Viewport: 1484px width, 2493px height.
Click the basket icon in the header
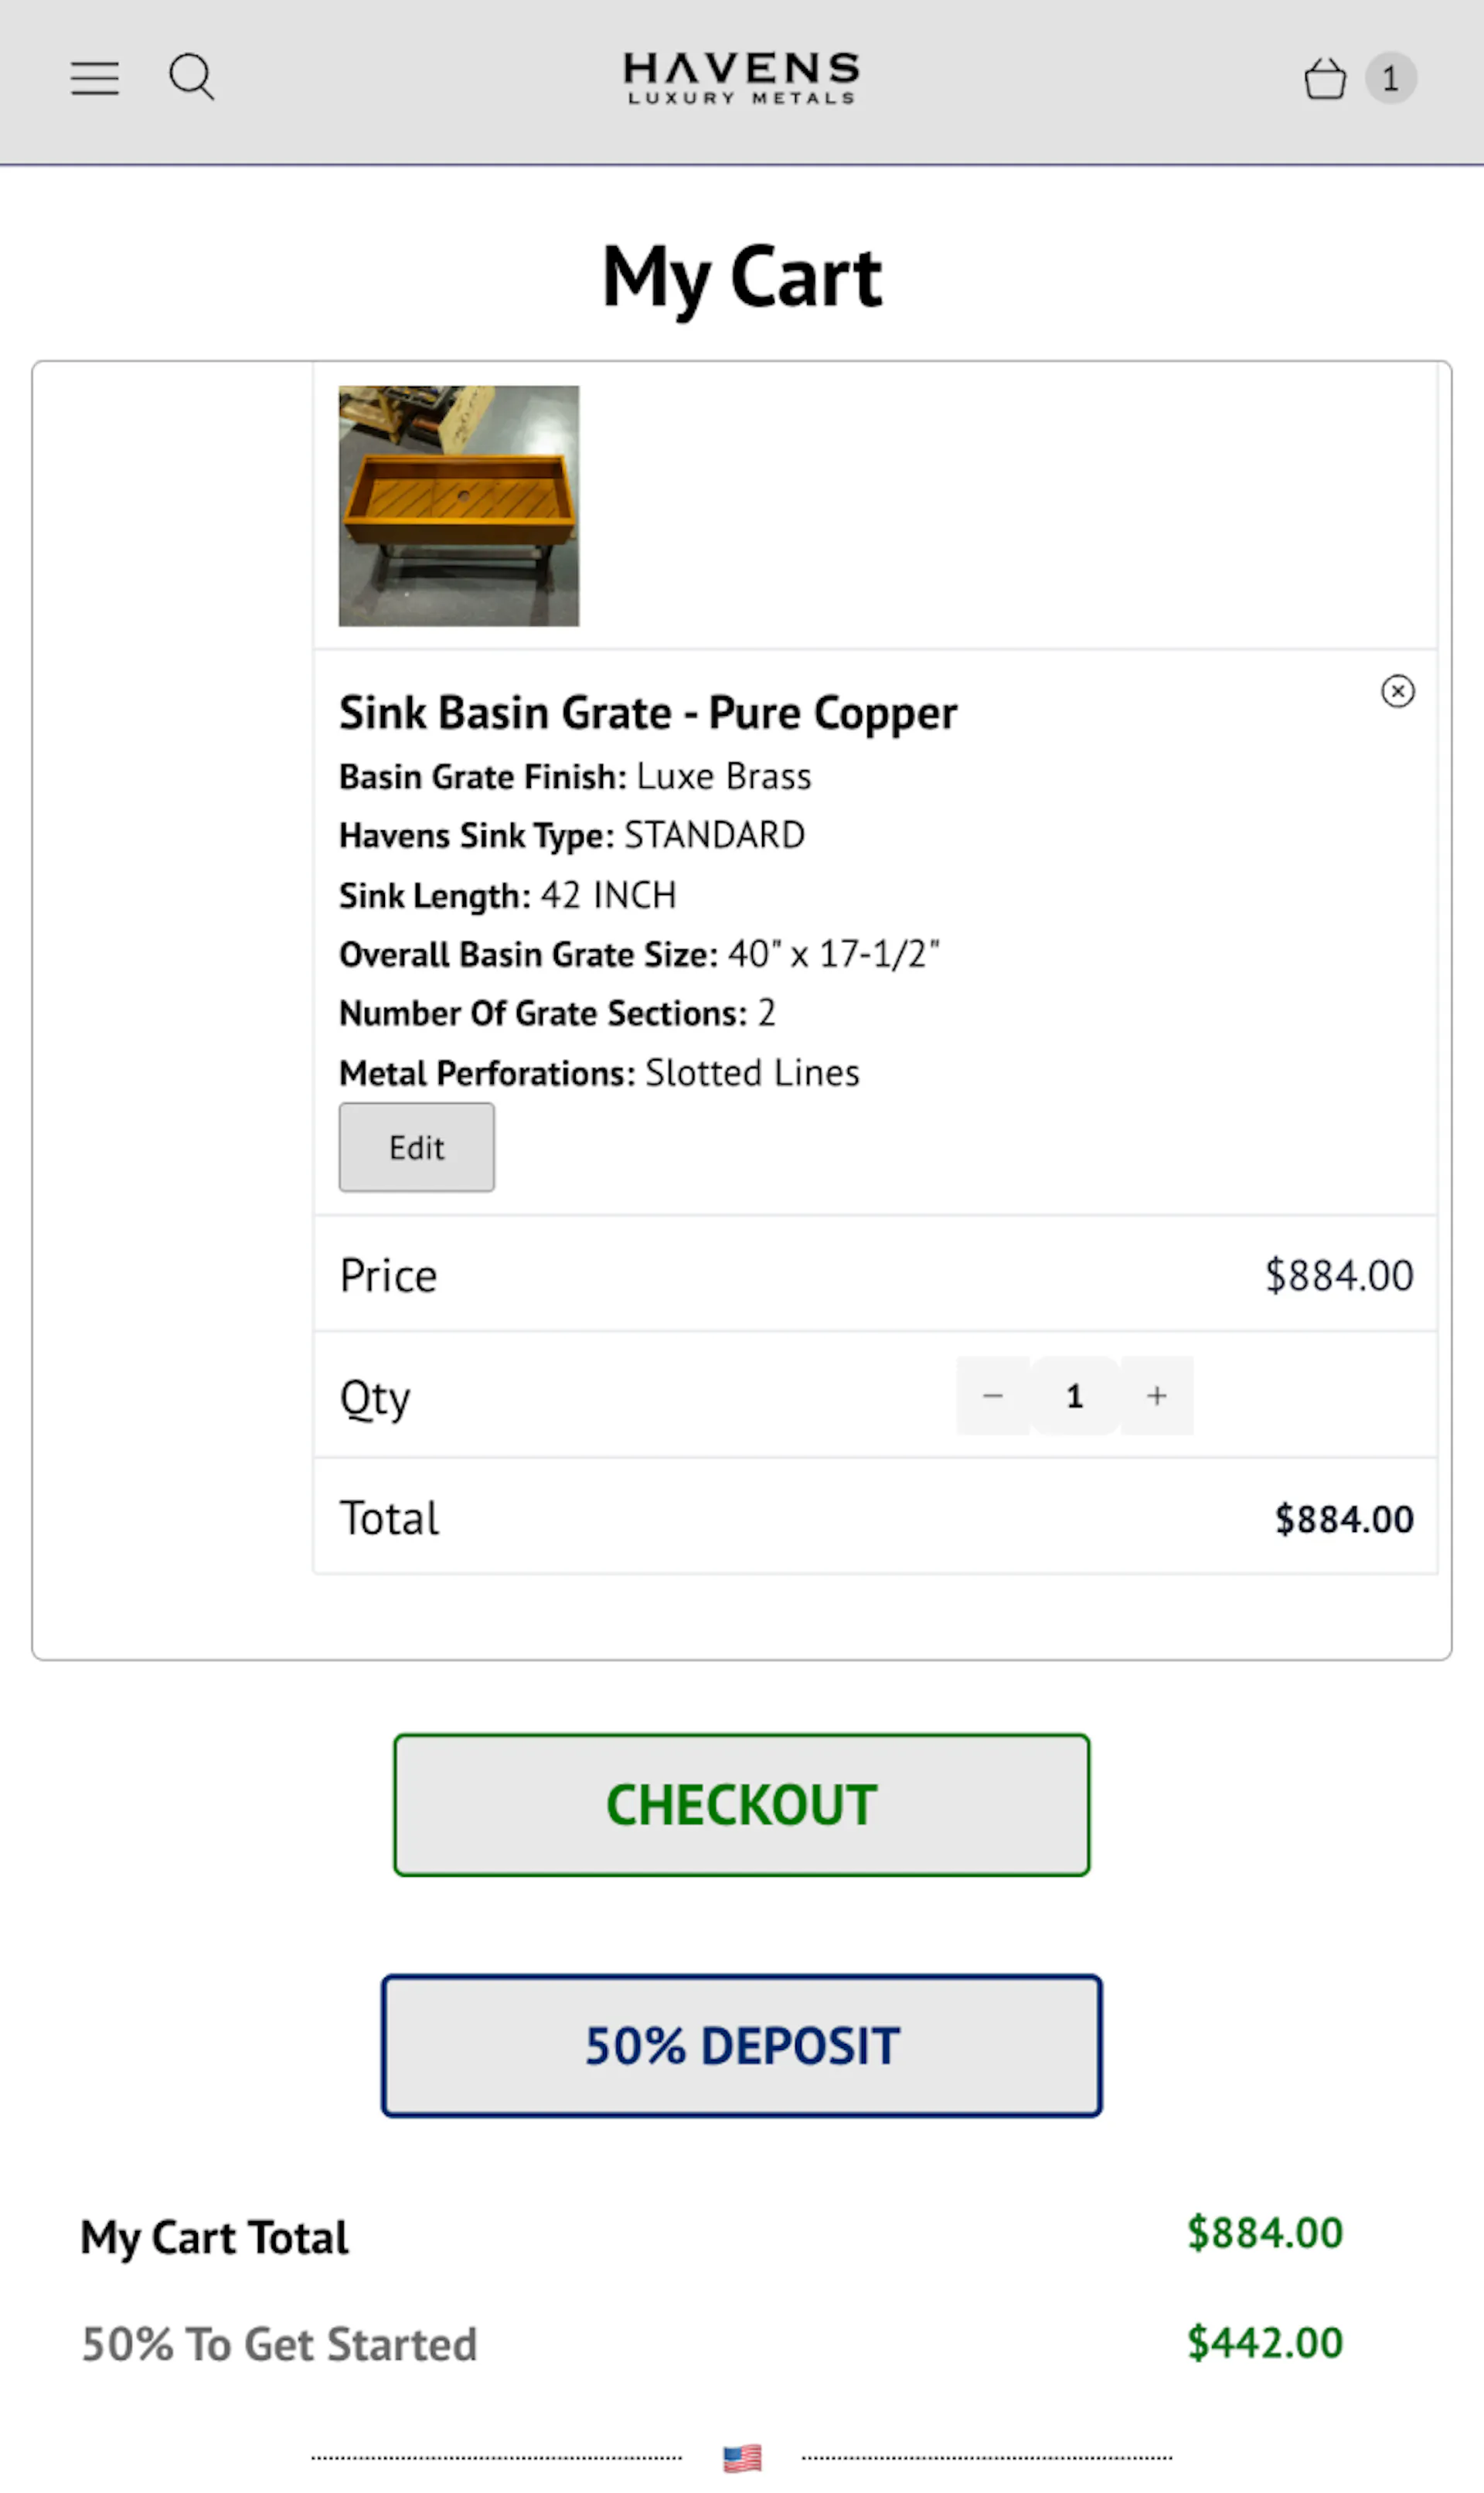click(1326, 79)
